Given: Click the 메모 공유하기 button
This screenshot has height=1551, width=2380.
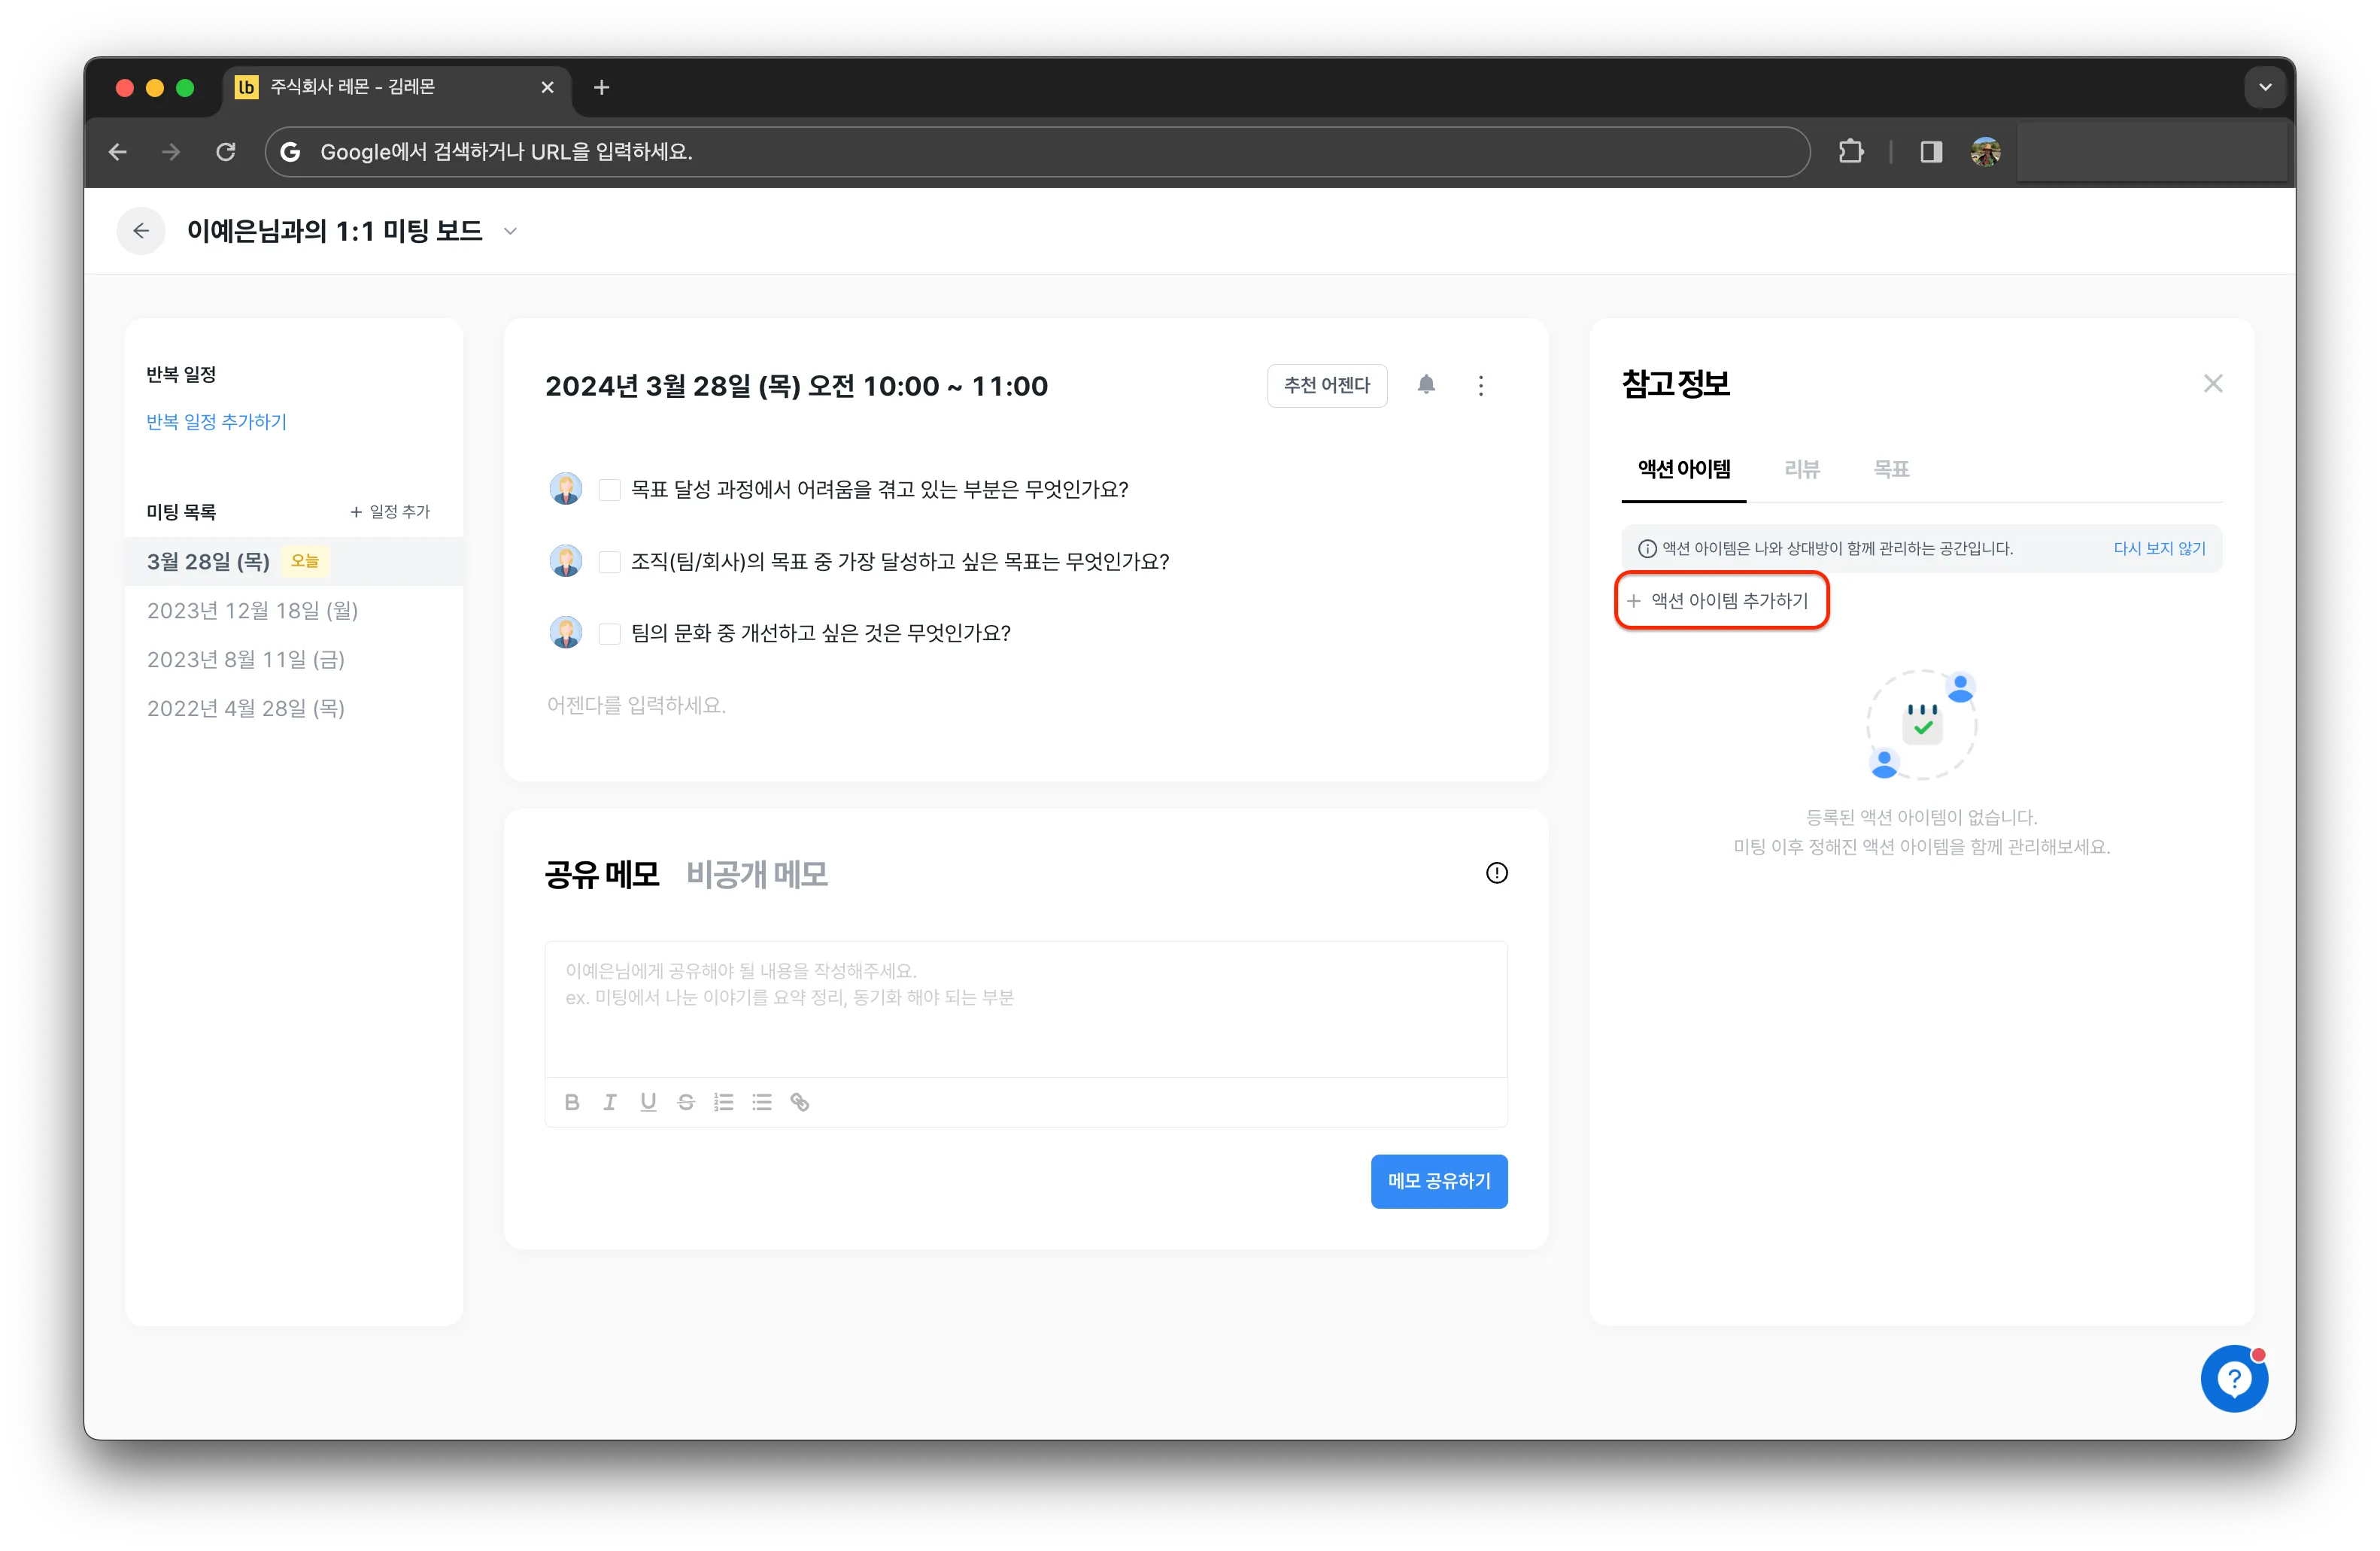Looking at the screenshot, I should click(x=1438, y=1181).
